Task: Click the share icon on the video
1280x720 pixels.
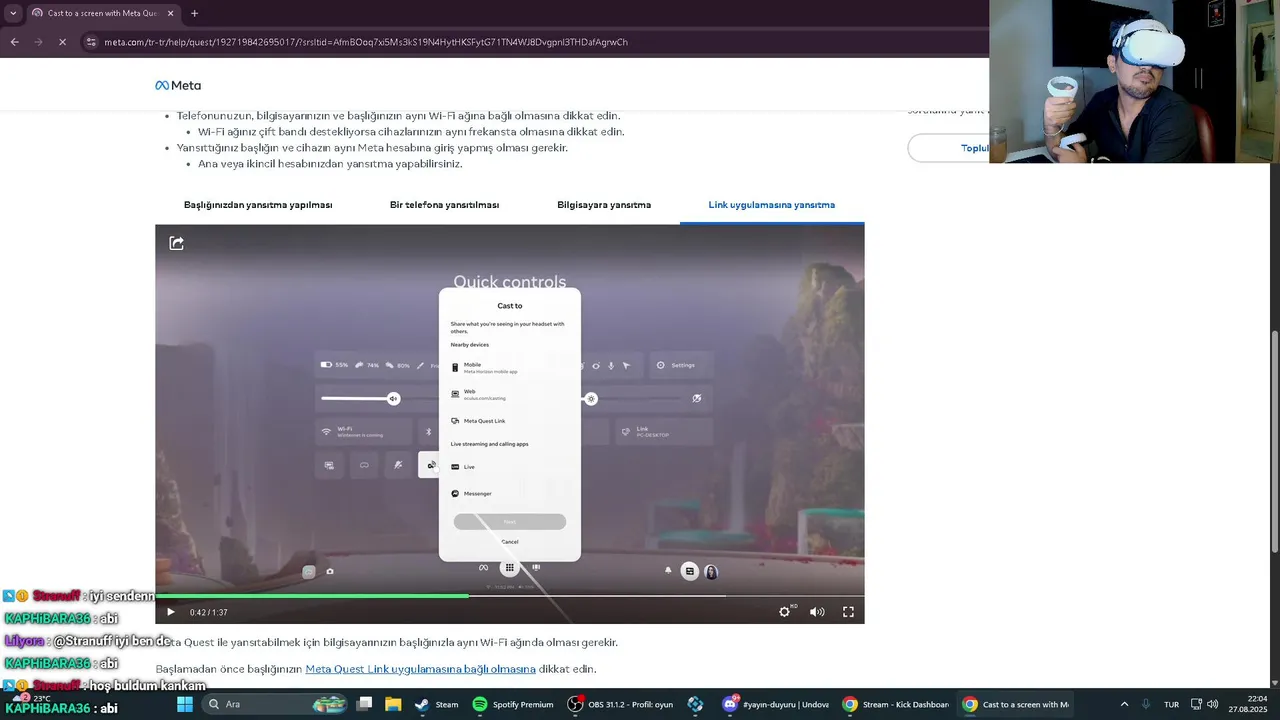Action: pos(177,243)
